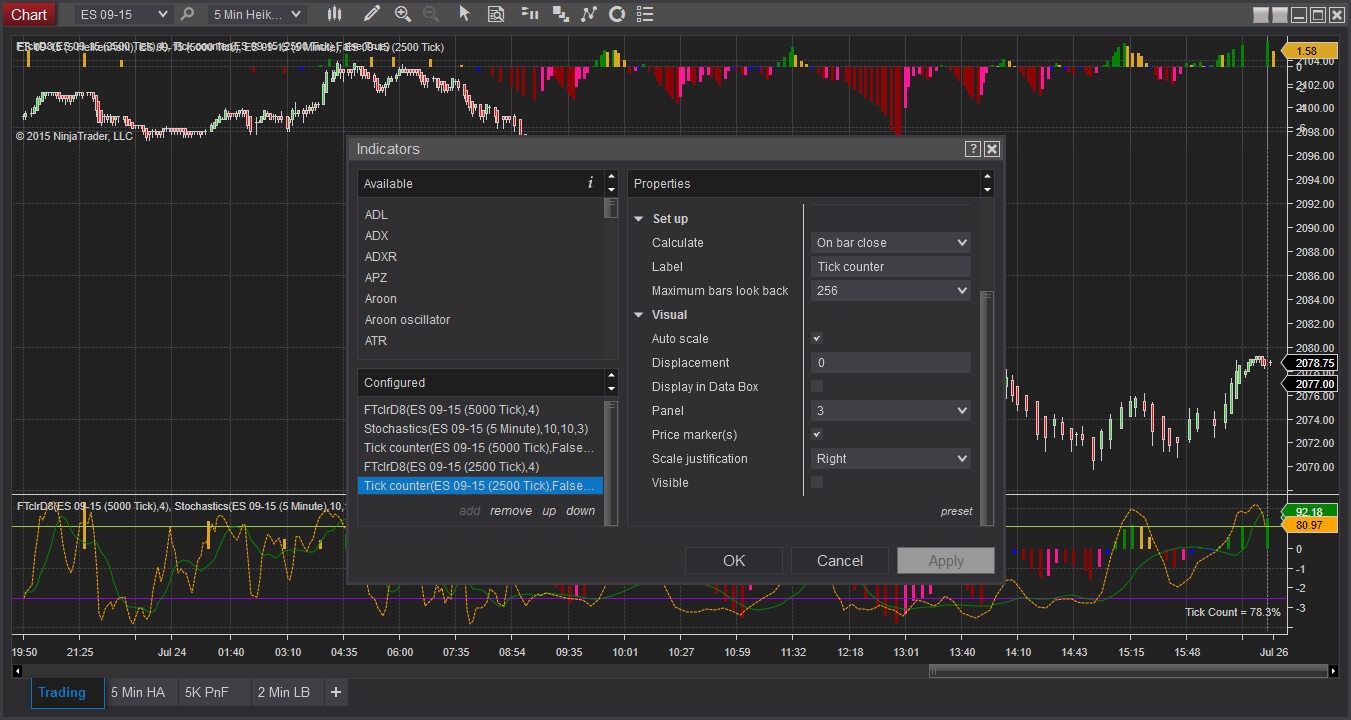Toggle the Price marker(s) checkbox
1351x720 pixels.
pos(817,435)
